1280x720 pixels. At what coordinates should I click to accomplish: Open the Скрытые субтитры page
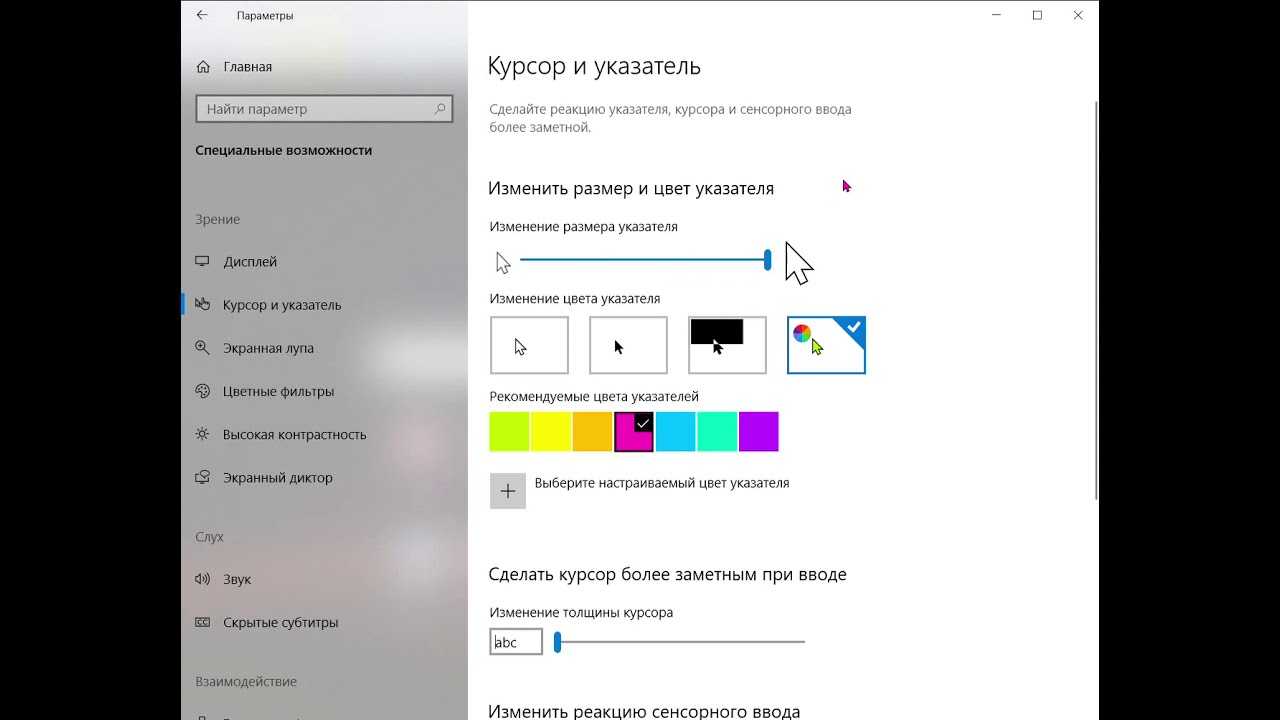click(267, 622)
